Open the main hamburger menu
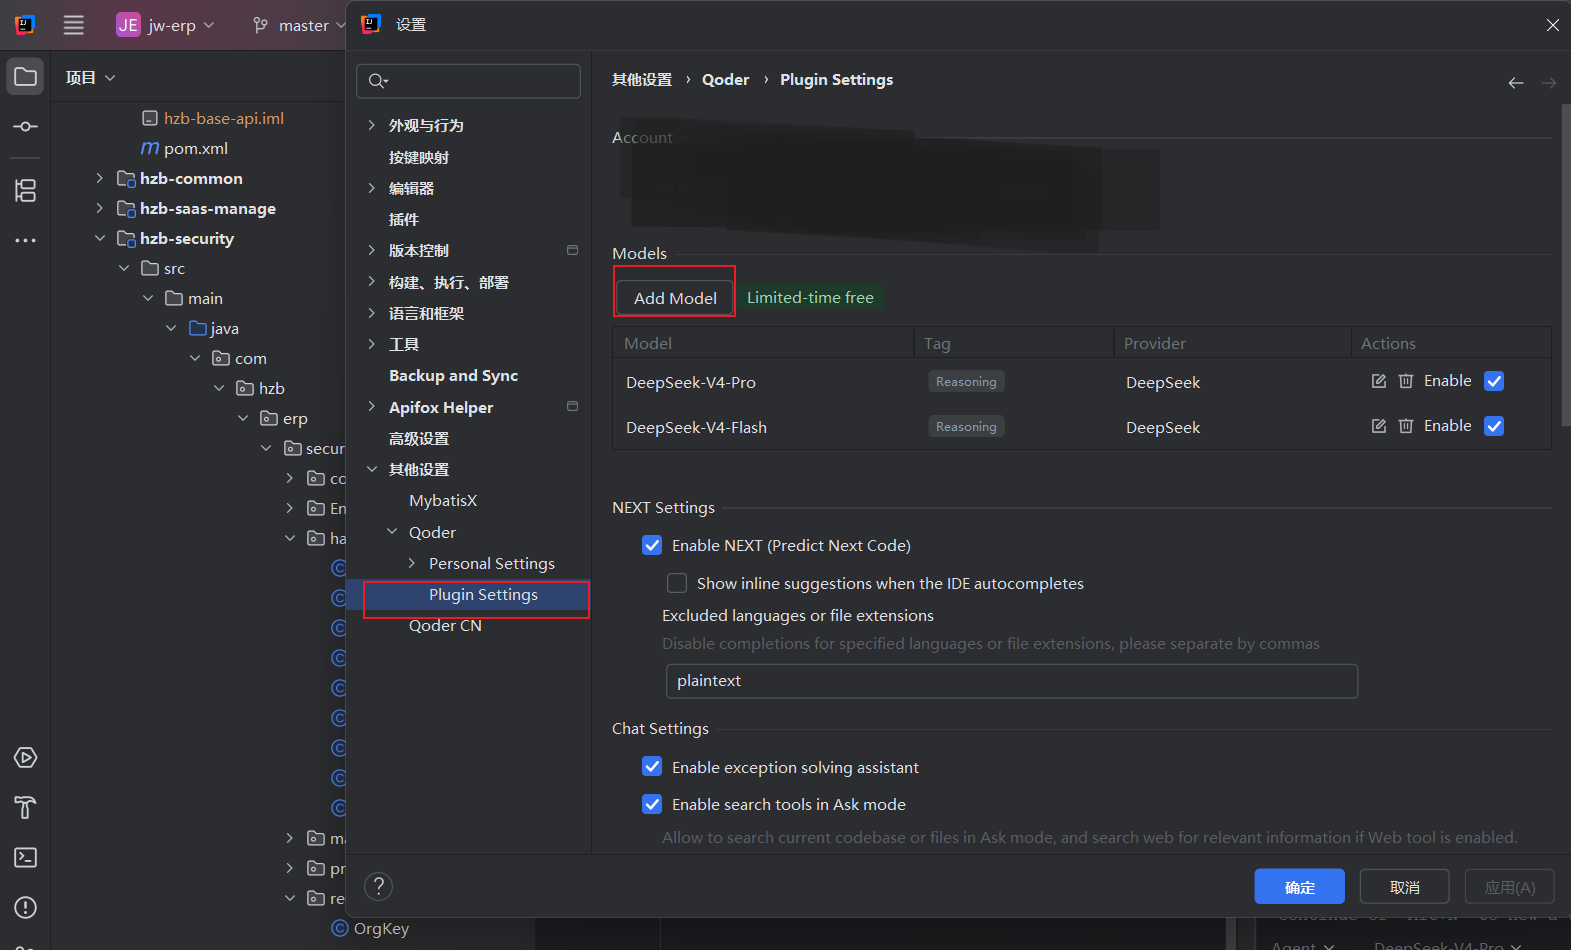 [74, 25]
